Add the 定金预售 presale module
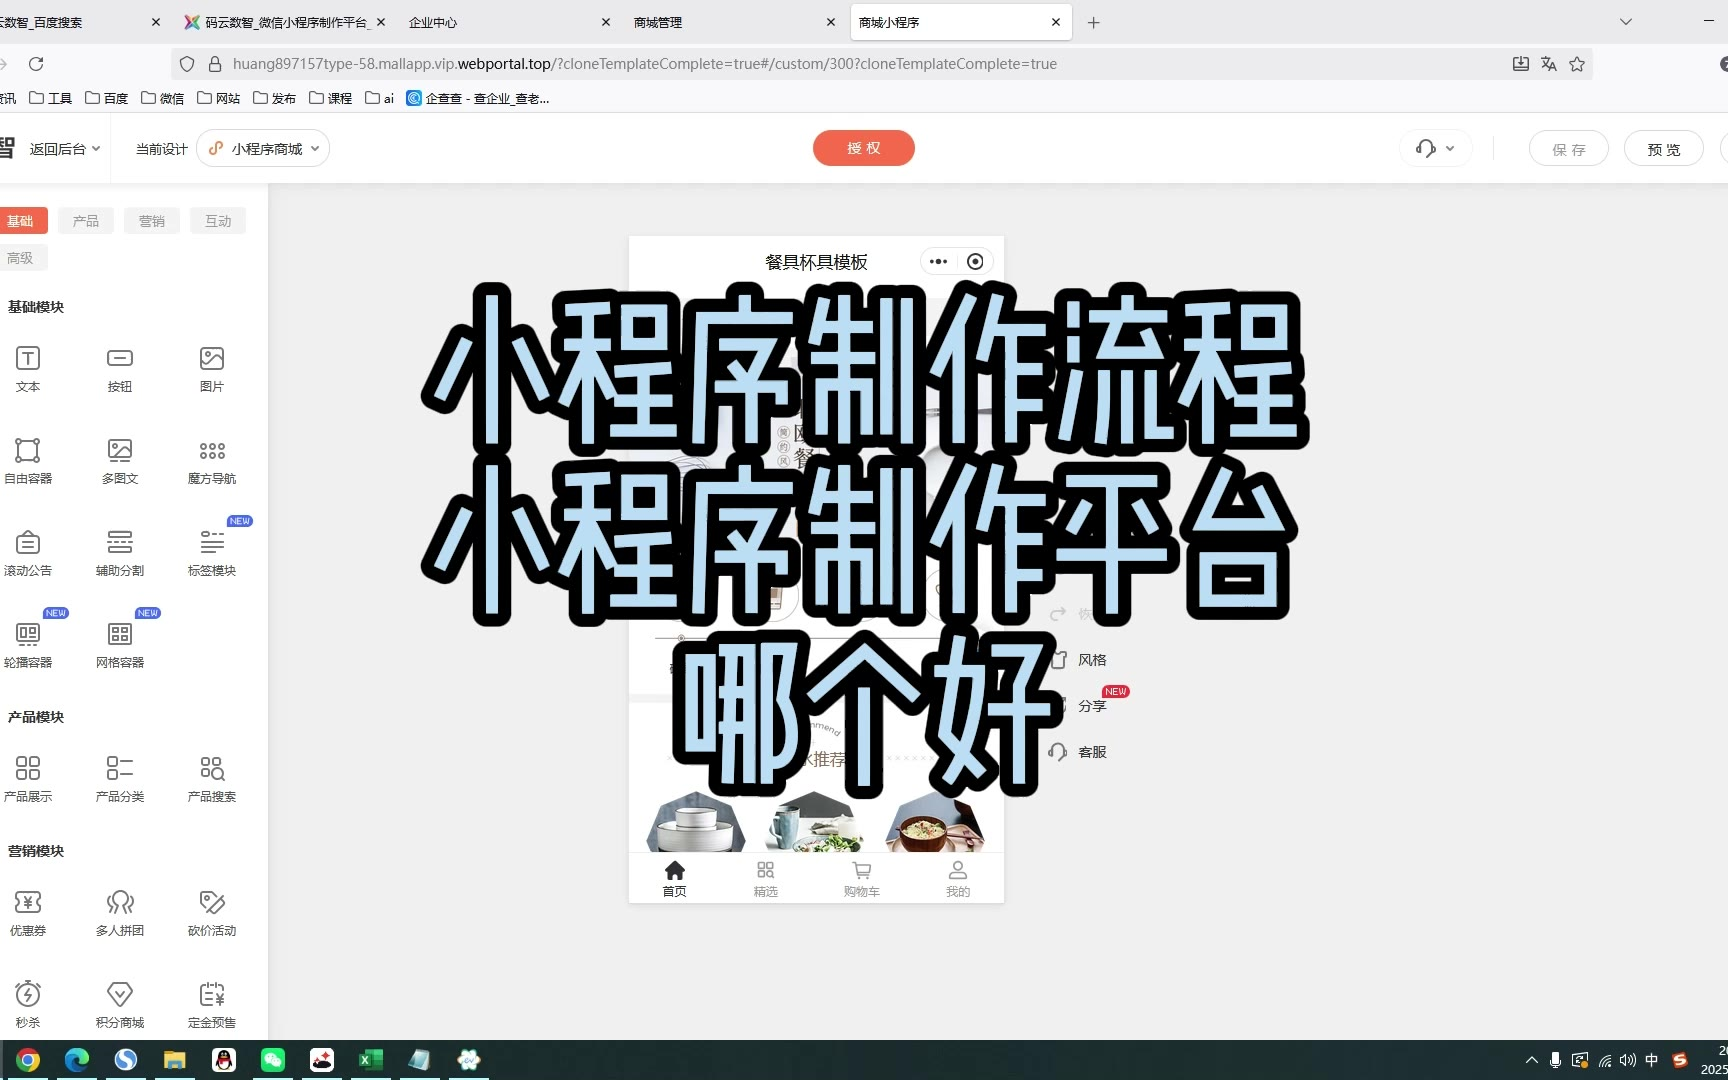 (x=212, y=1005)
